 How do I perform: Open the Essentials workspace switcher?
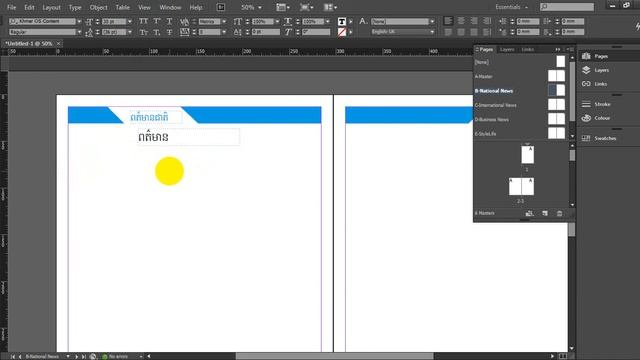(x=511, y=7)
